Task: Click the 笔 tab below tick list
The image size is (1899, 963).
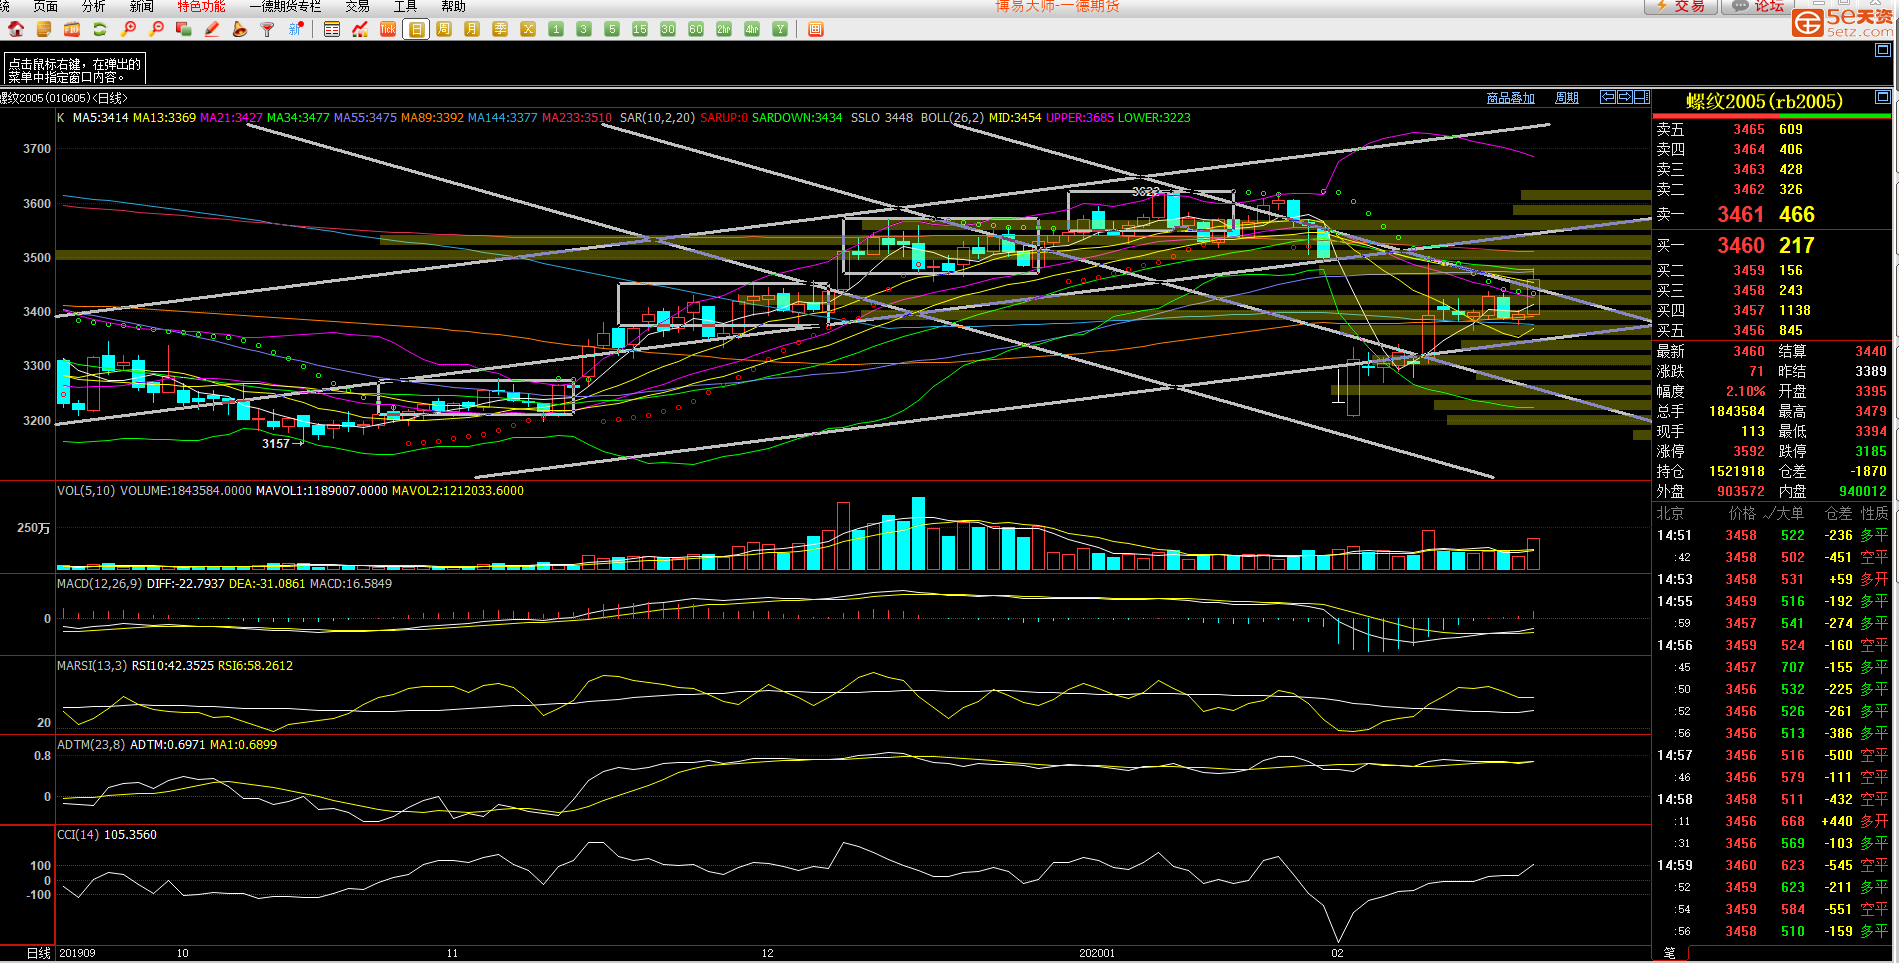Action: tap(1669, 953)
